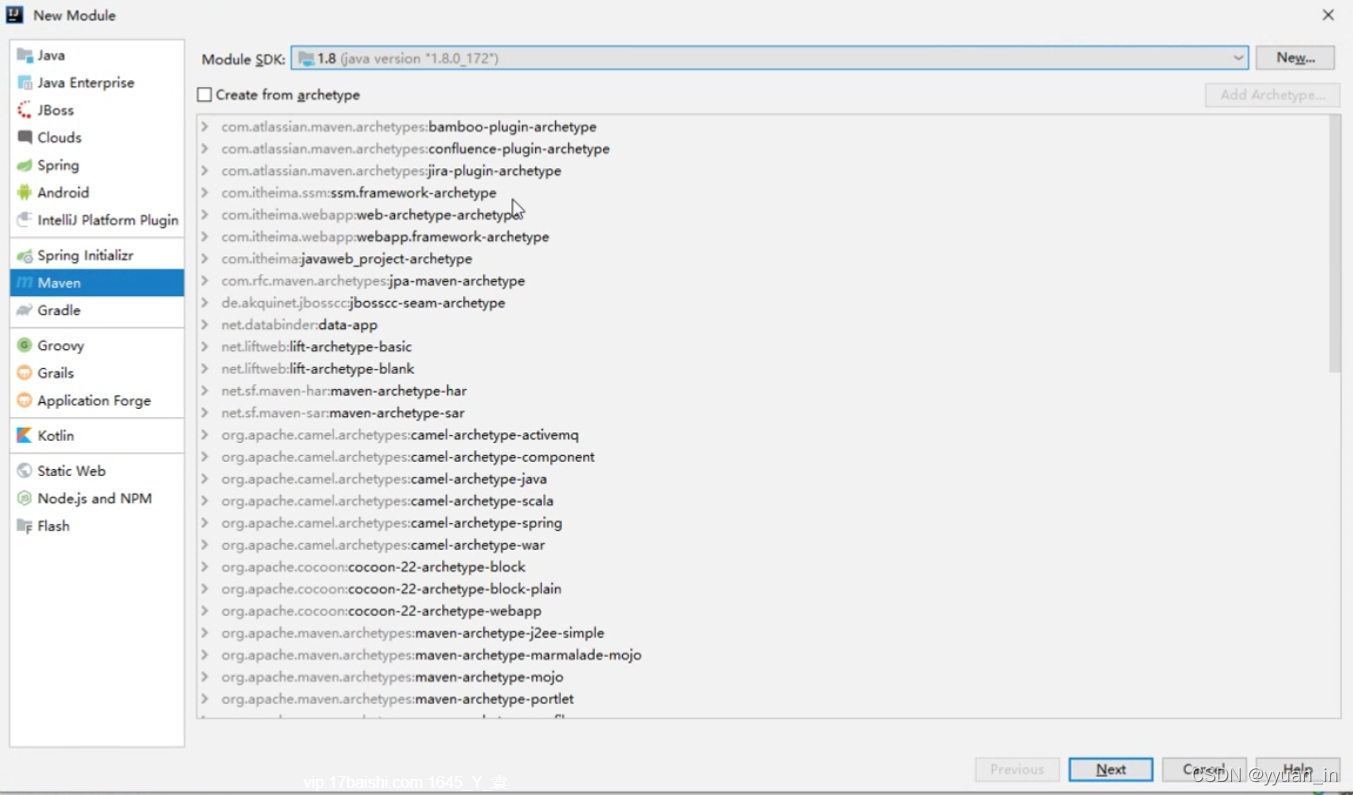The width and height of the screenshot is (1353, 795).
Task: Click the Next button
Action: (x=1110, y=769)
